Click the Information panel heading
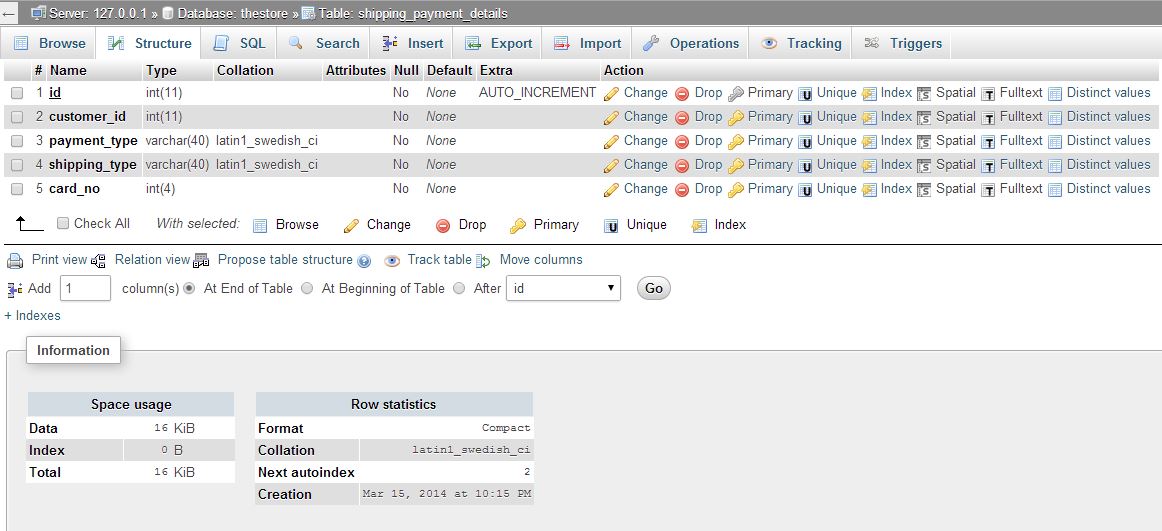 pyautogui.click(x=73, y=350)
